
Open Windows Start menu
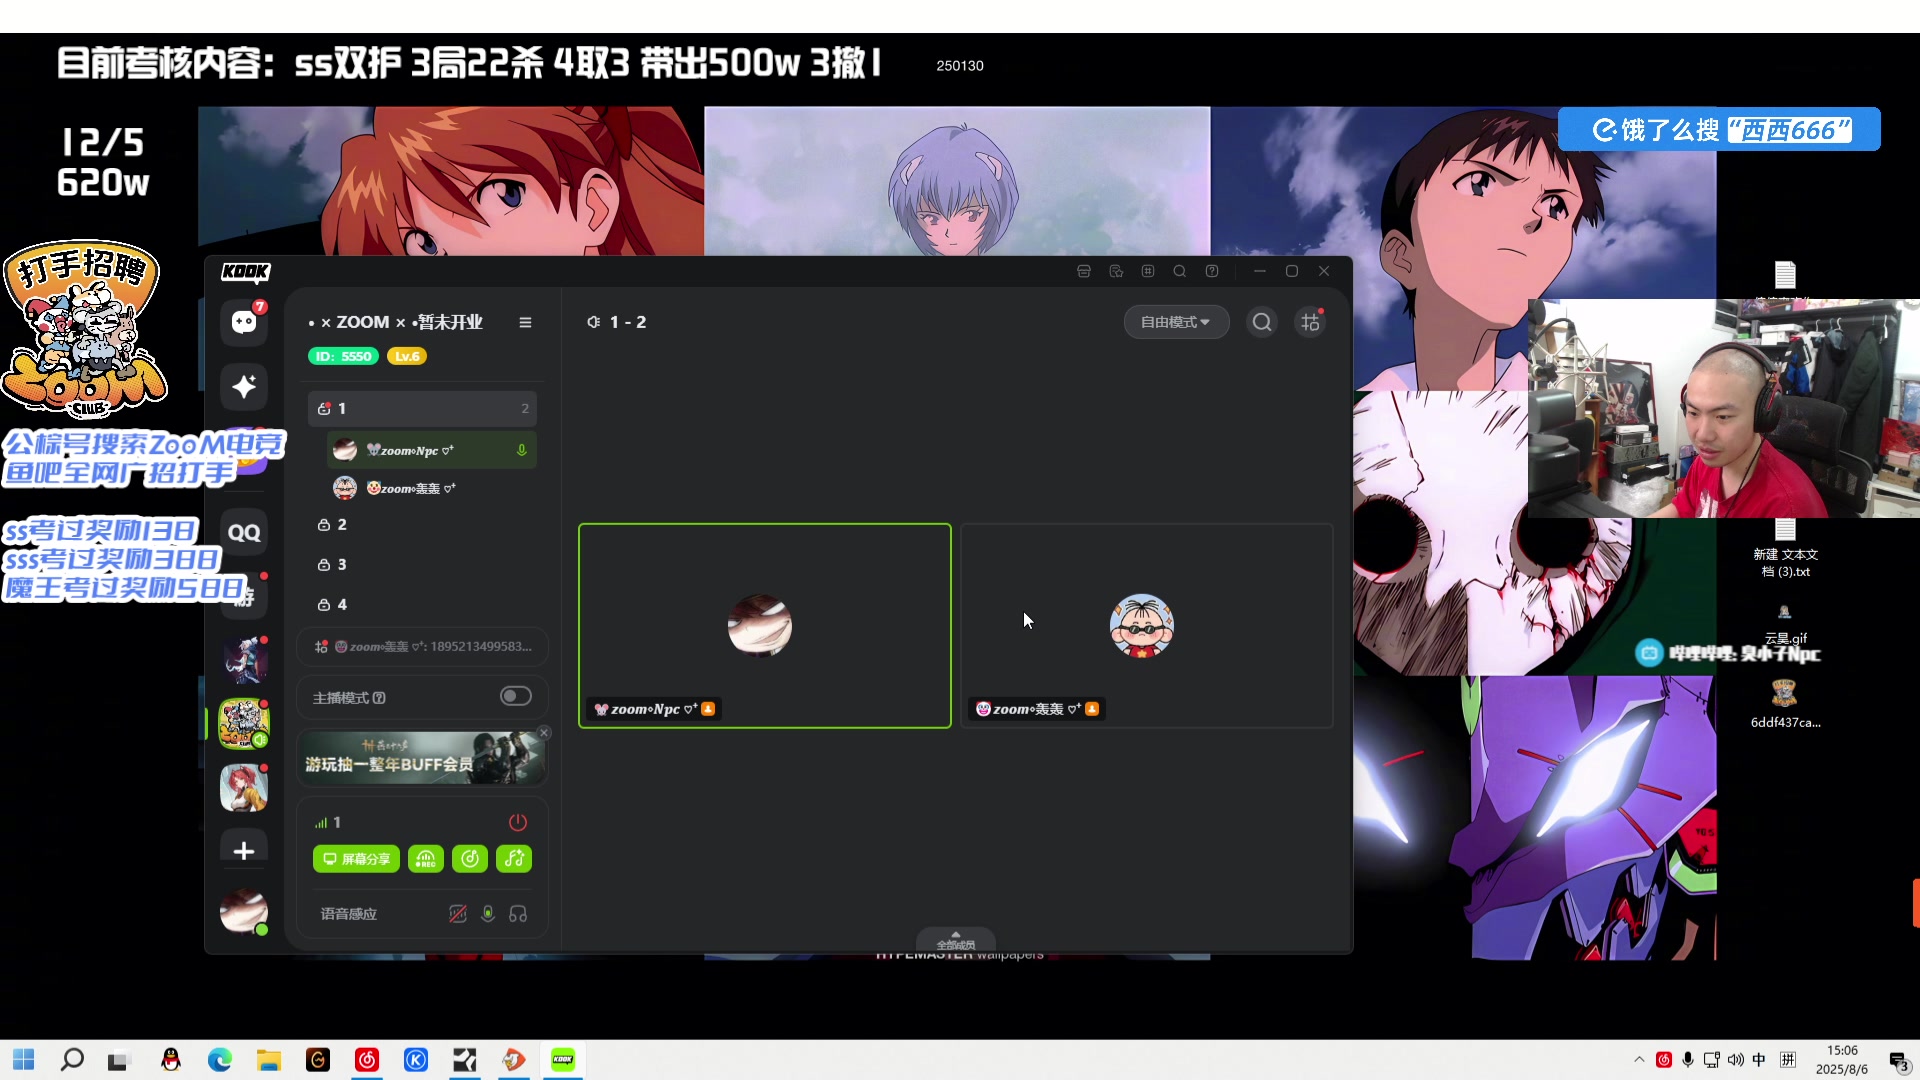tap(24, 1060)
